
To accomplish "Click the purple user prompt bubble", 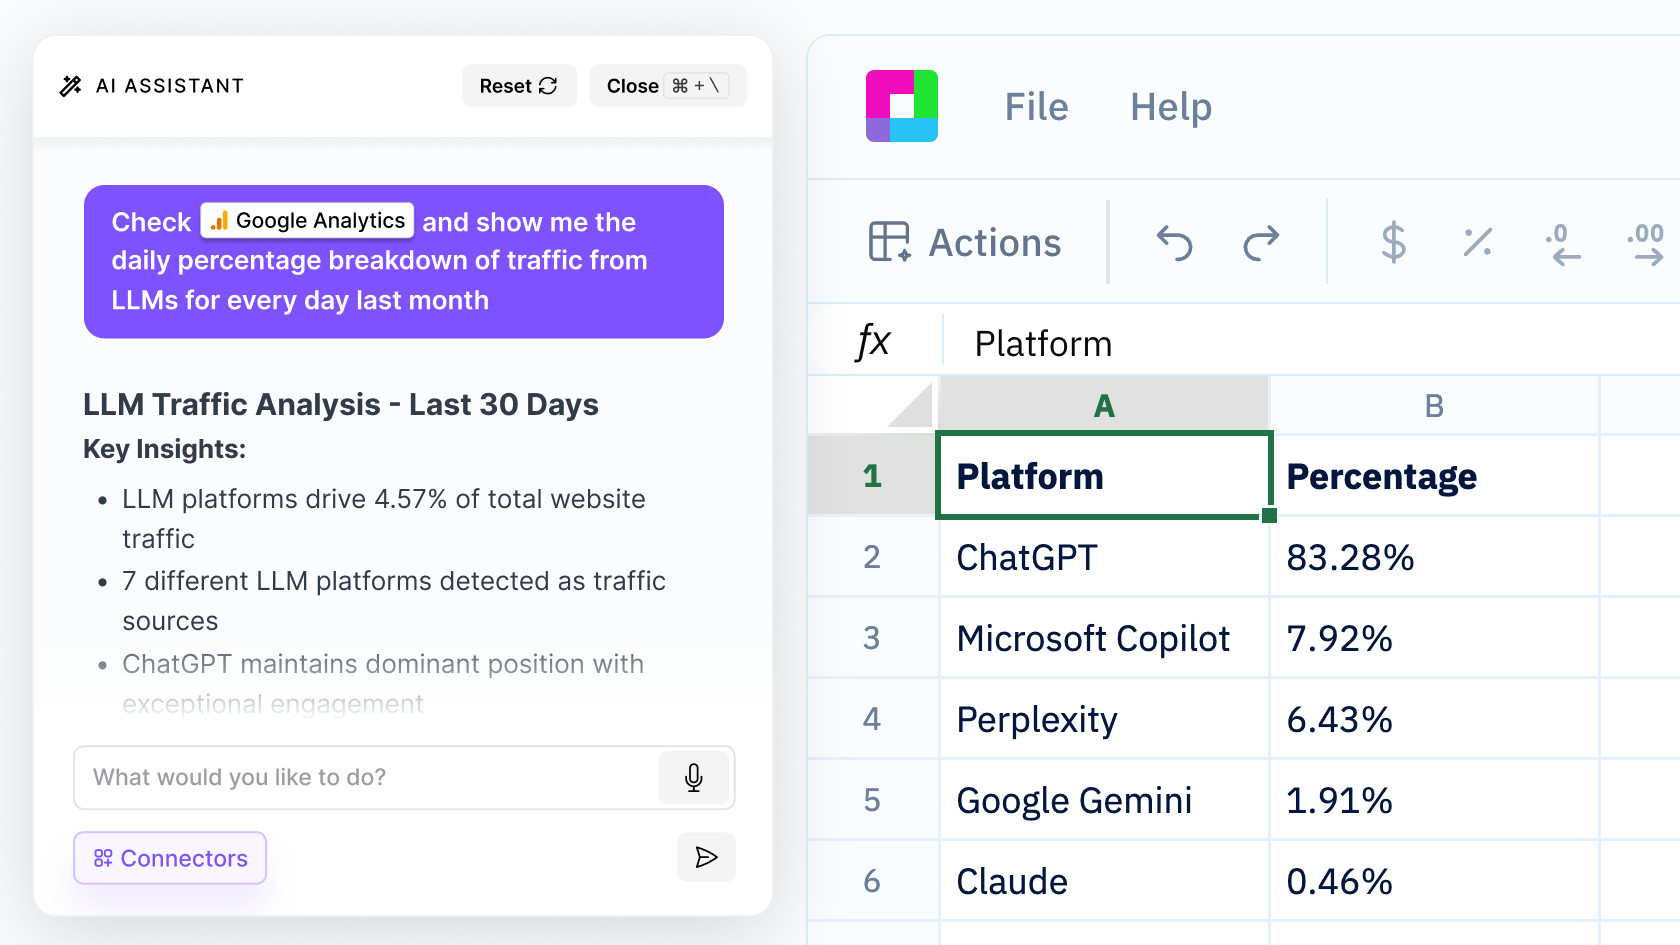I will pos(404,261).
